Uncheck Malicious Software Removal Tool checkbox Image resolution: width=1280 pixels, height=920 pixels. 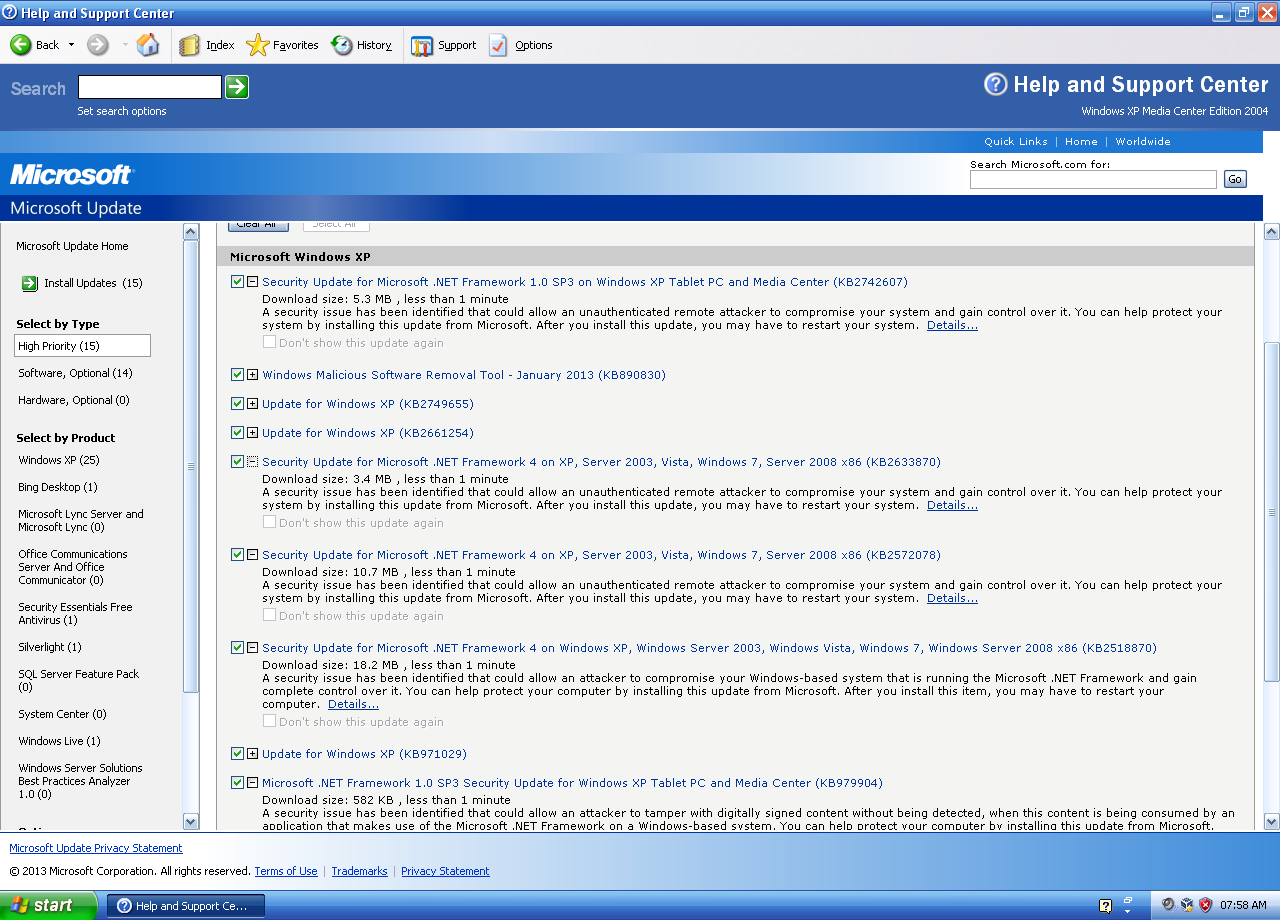point(237,375)
